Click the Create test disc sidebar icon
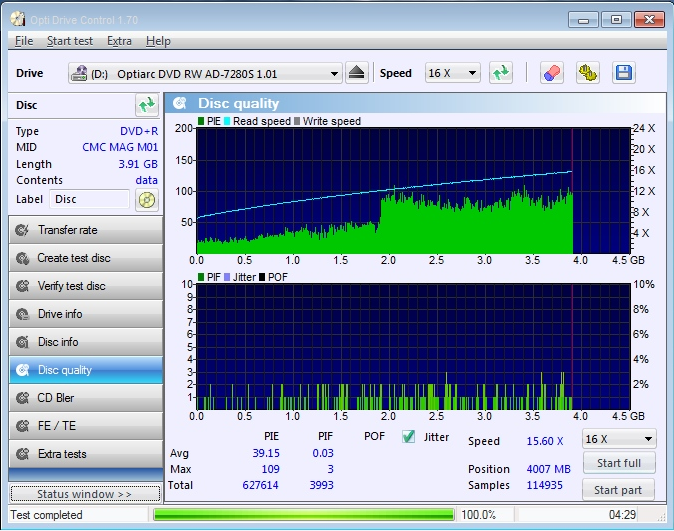Viewport: 674px width, 531px height. (22, 258)
